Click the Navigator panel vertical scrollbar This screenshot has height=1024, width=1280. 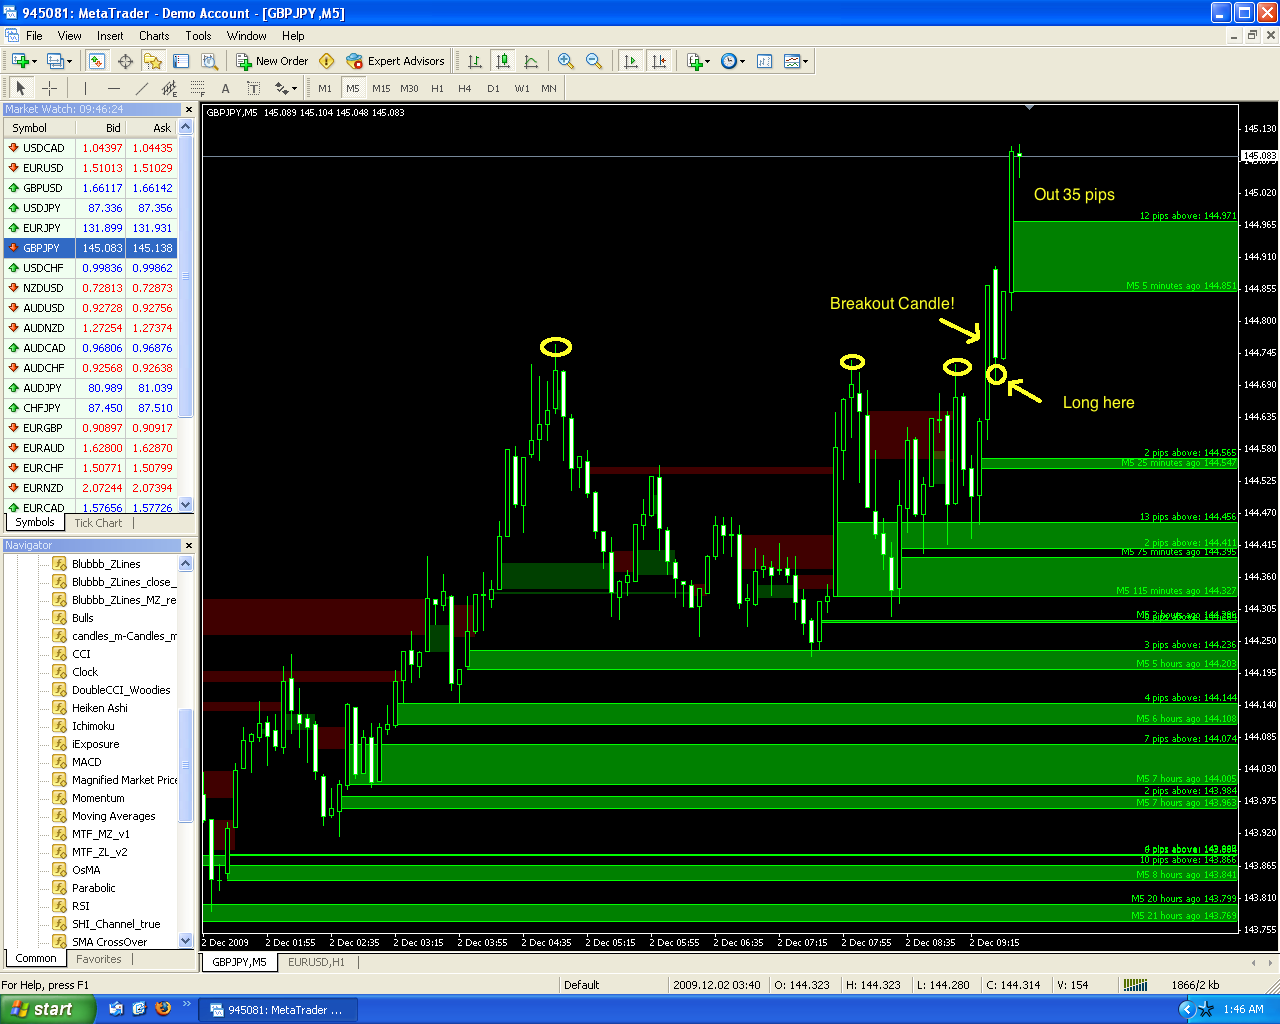(x=185, y=760)
